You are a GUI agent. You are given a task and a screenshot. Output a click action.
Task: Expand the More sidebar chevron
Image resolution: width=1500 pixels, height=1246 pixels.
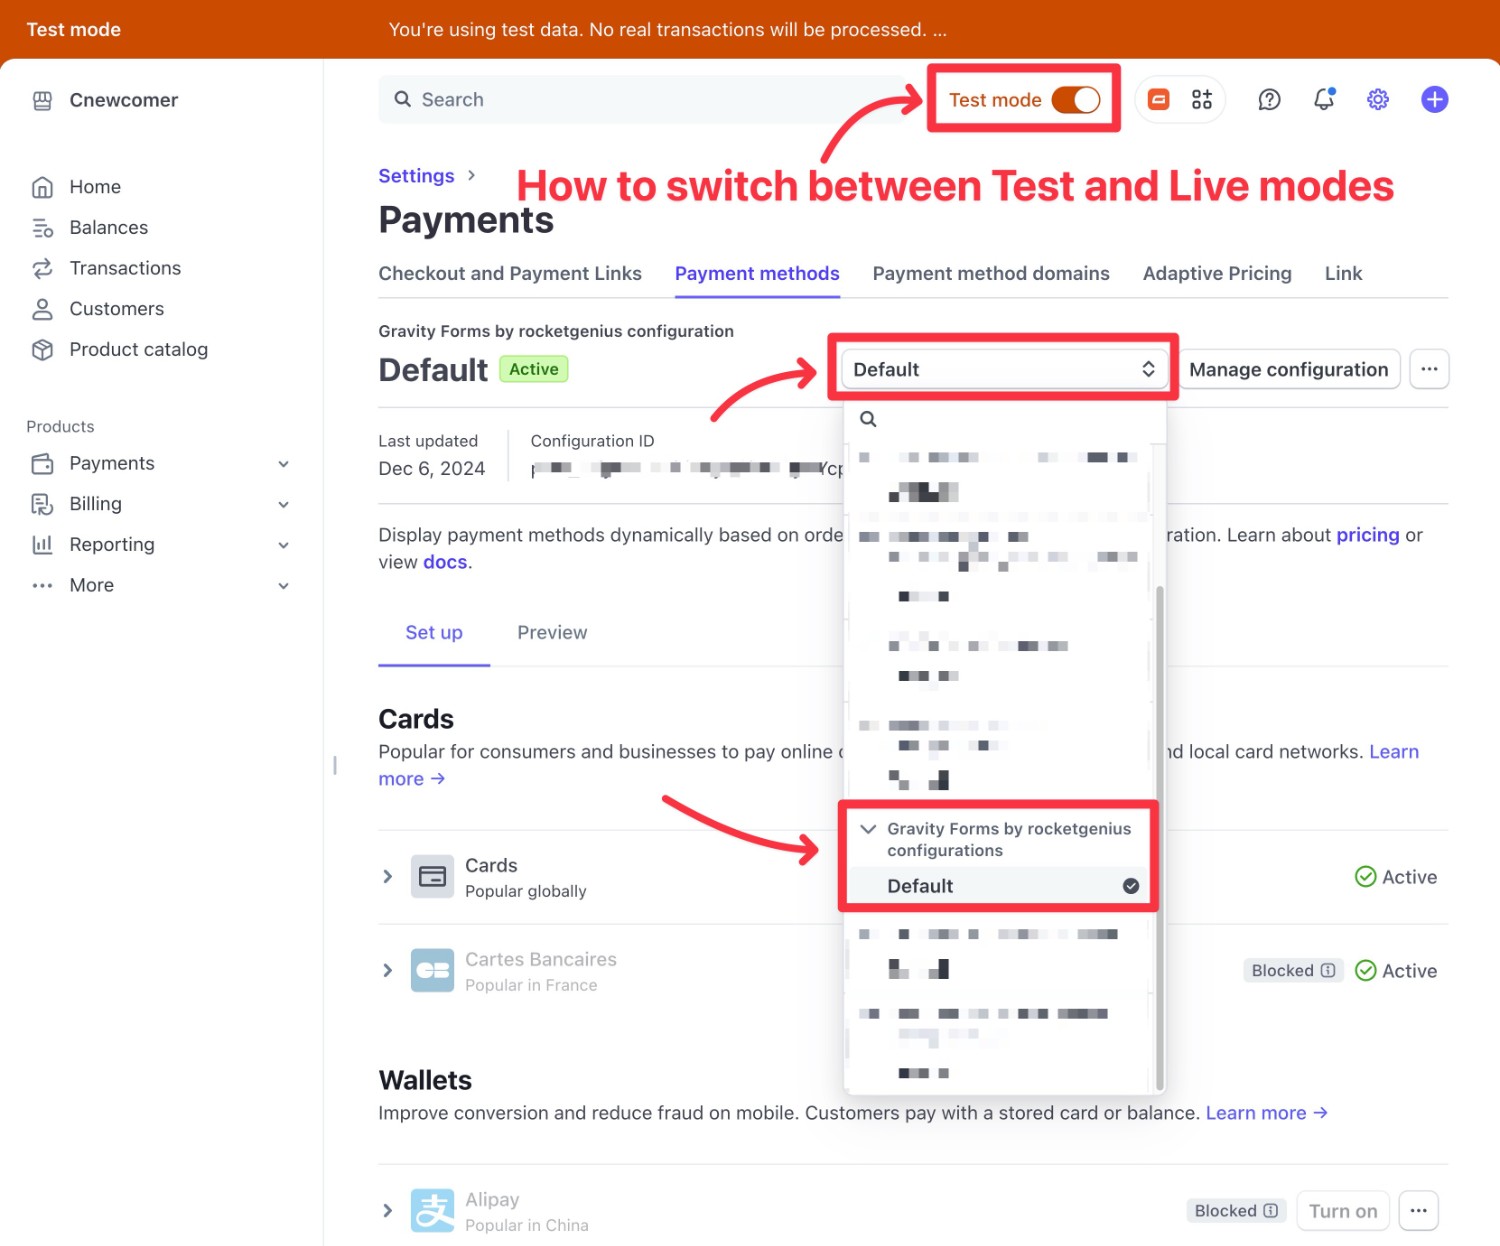tap(284, 586)
